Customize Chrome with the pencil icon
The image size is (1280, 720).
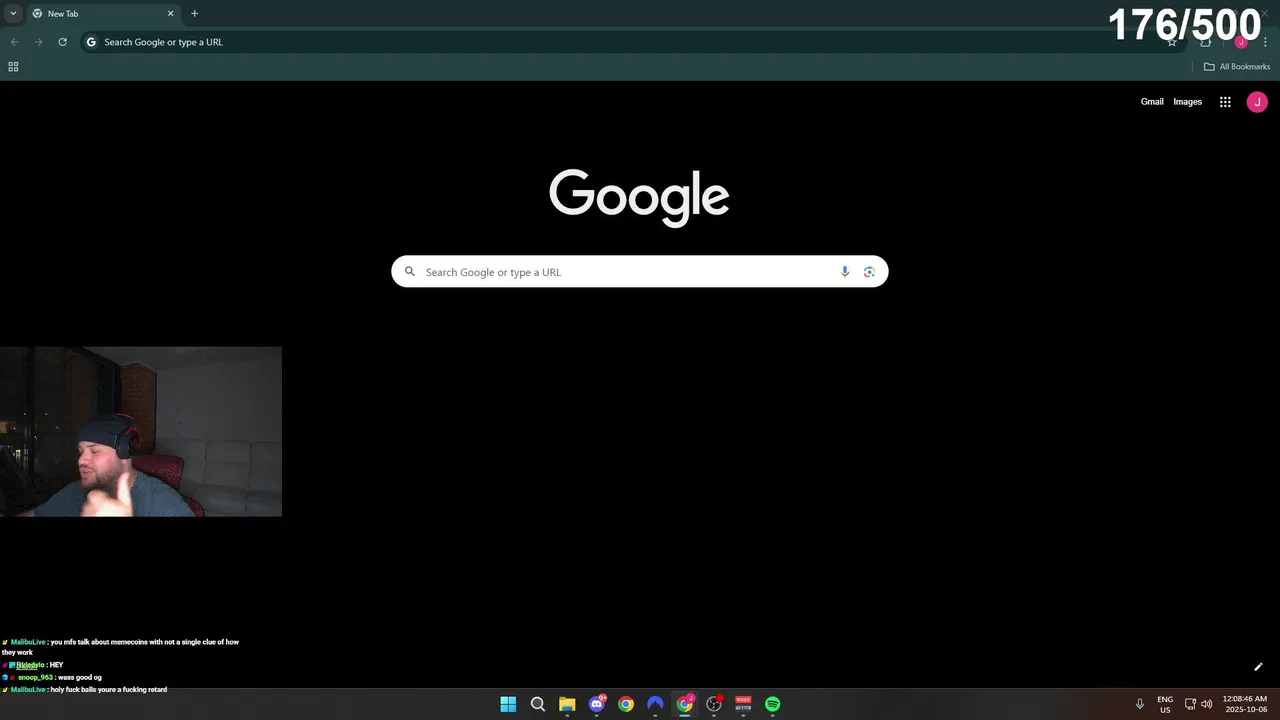point(1258,667)
